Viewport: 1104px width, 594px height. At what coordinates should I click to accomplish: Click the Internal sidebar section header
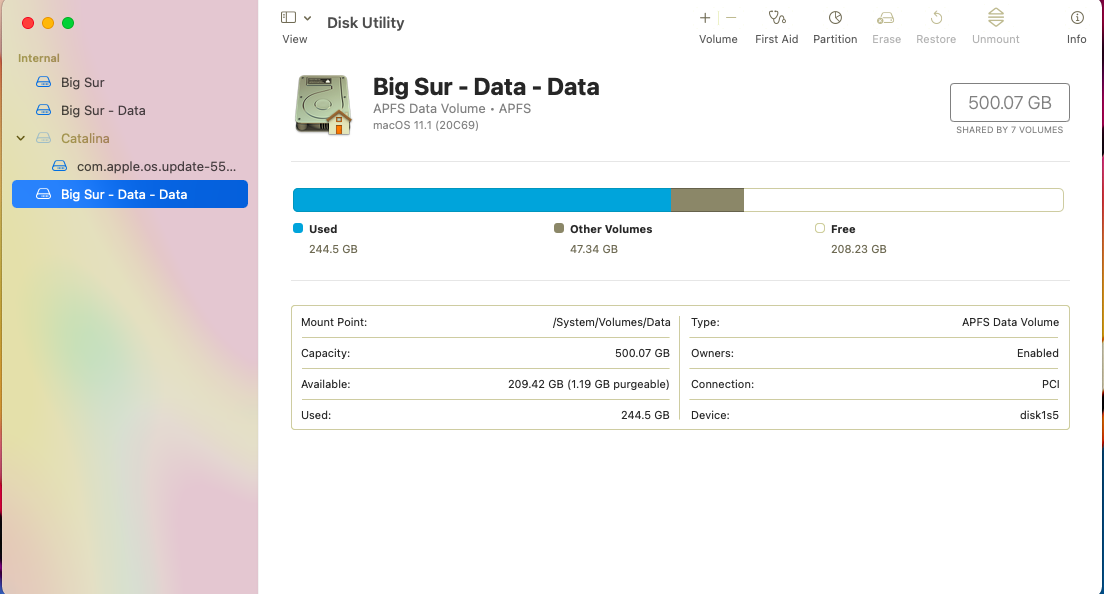pyautogui.click(x=39, y=58)
